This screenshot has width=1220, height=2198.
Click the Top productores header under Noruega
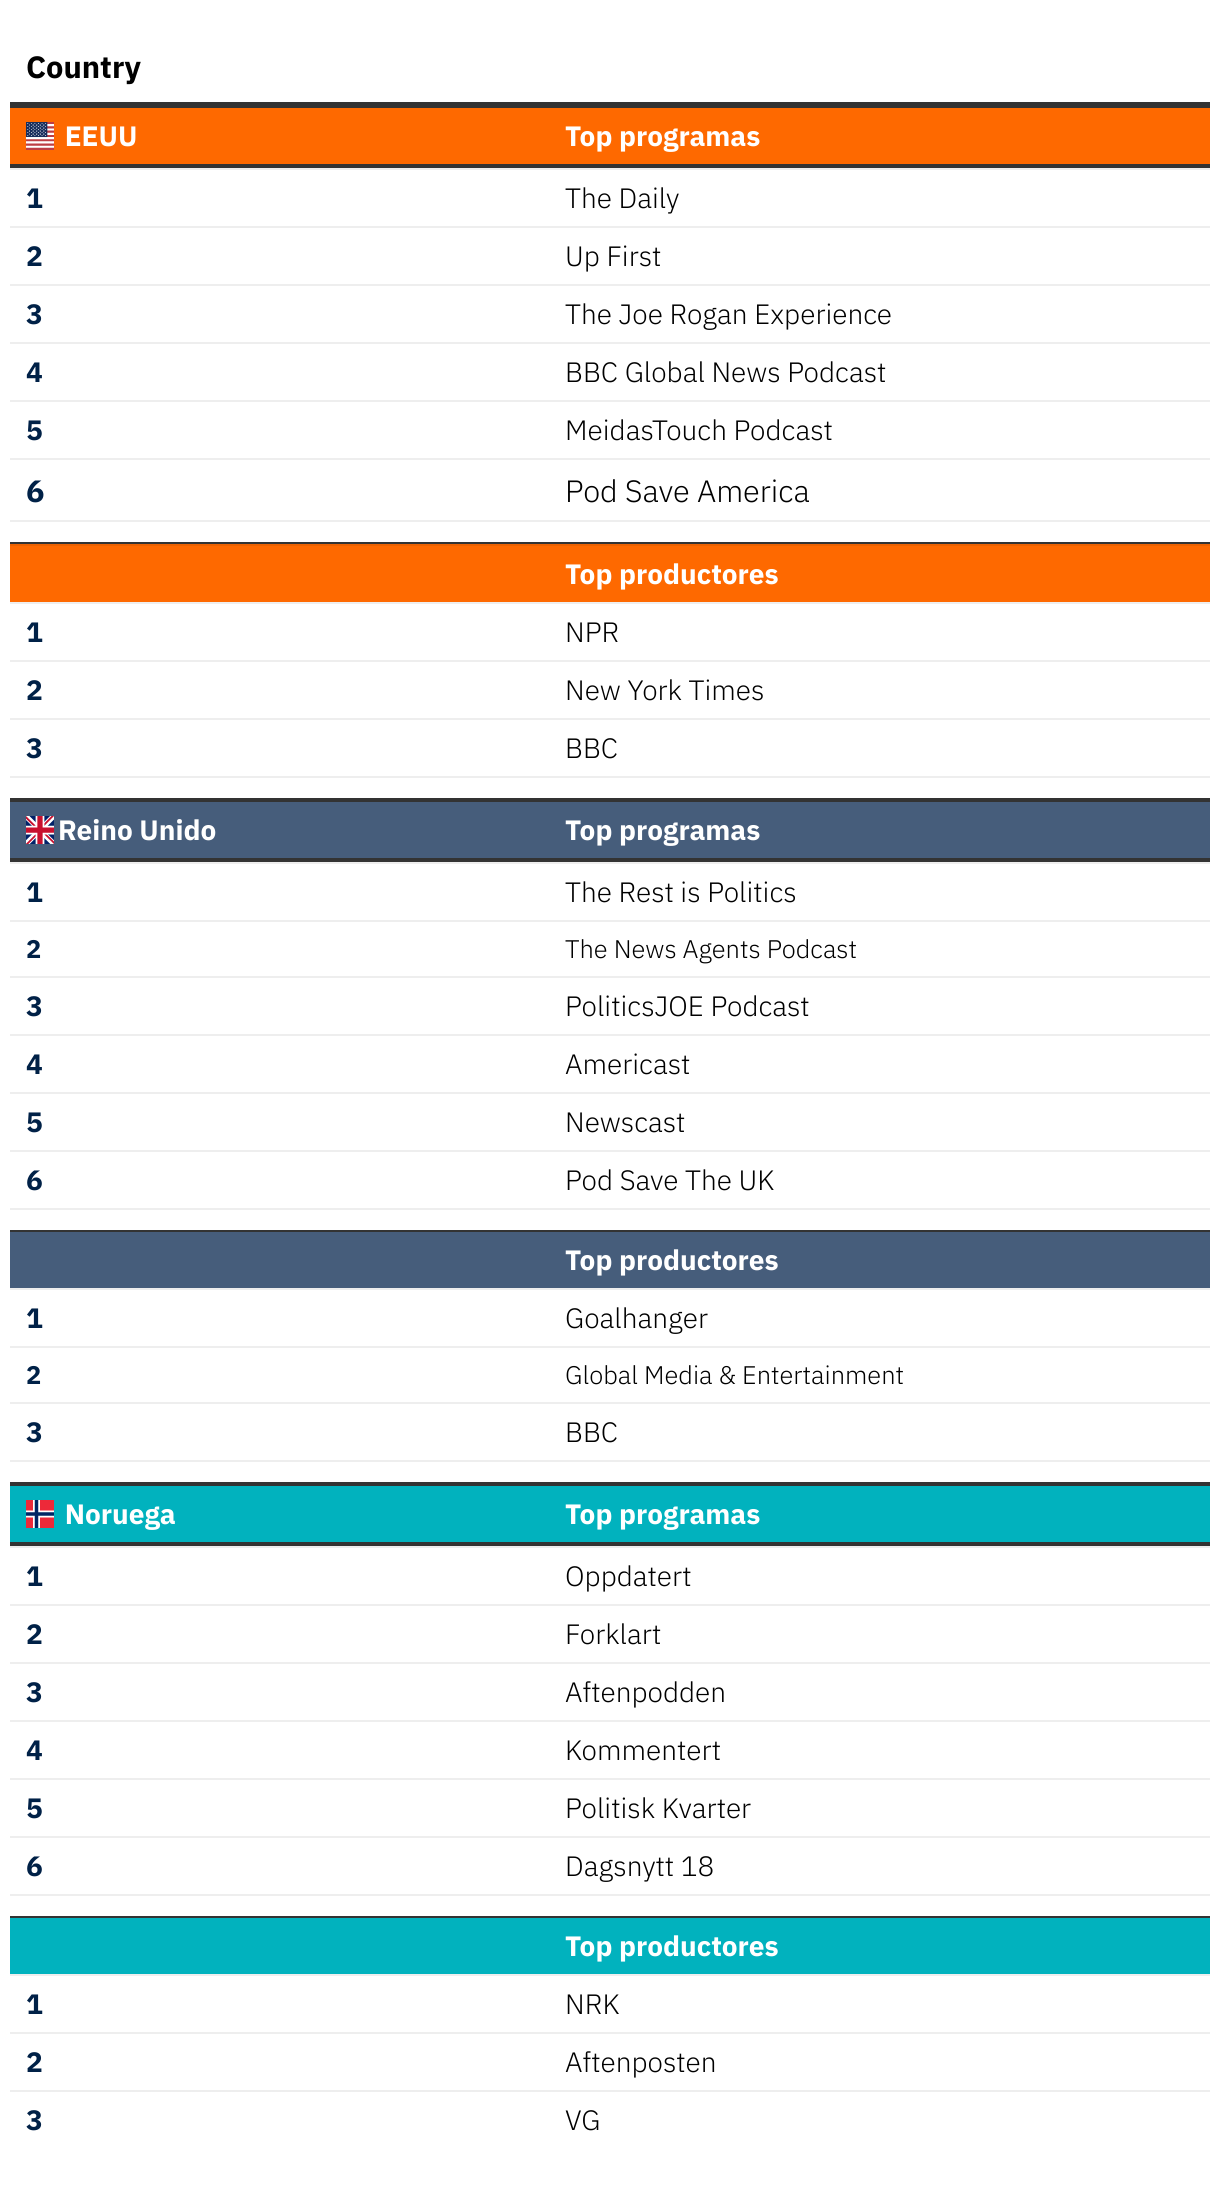[671, 1946]
